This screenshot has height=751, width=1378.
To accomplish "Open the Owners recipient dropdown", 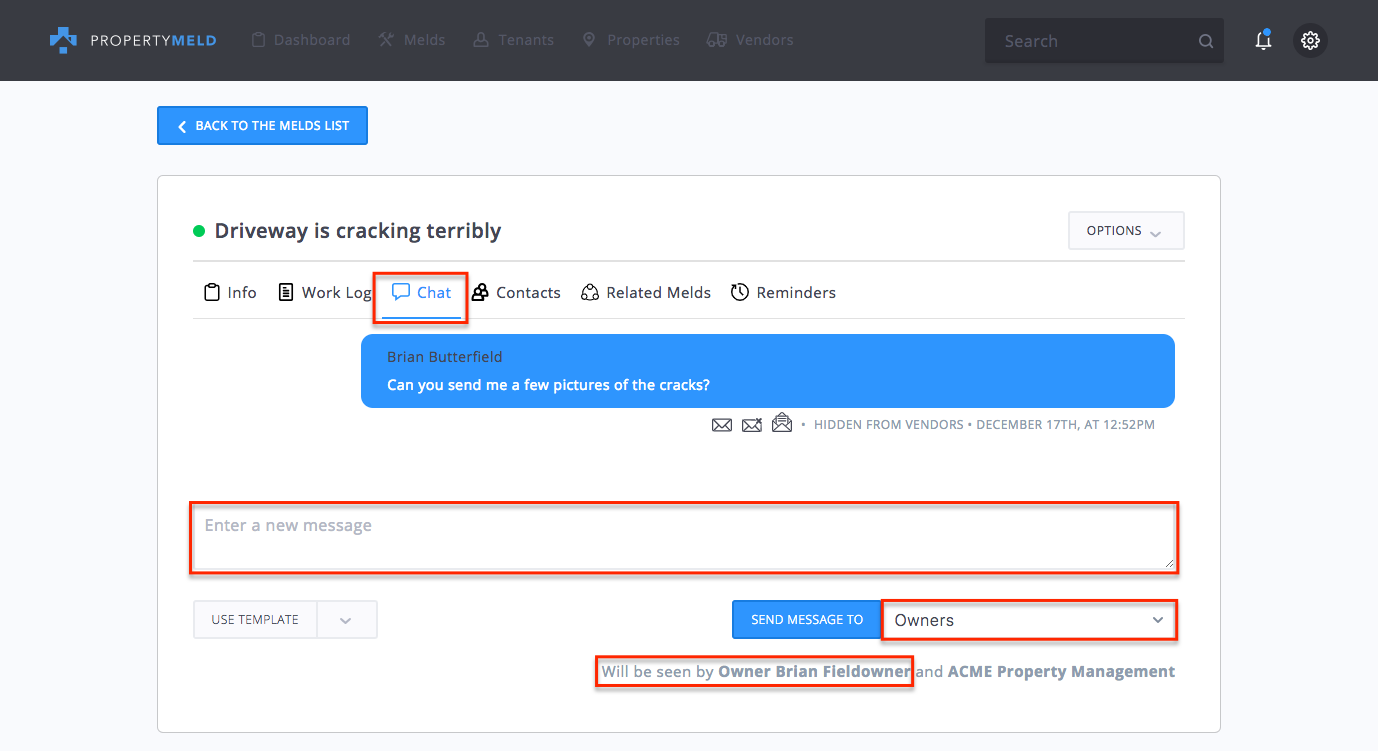I will [x=1029, y=620].
